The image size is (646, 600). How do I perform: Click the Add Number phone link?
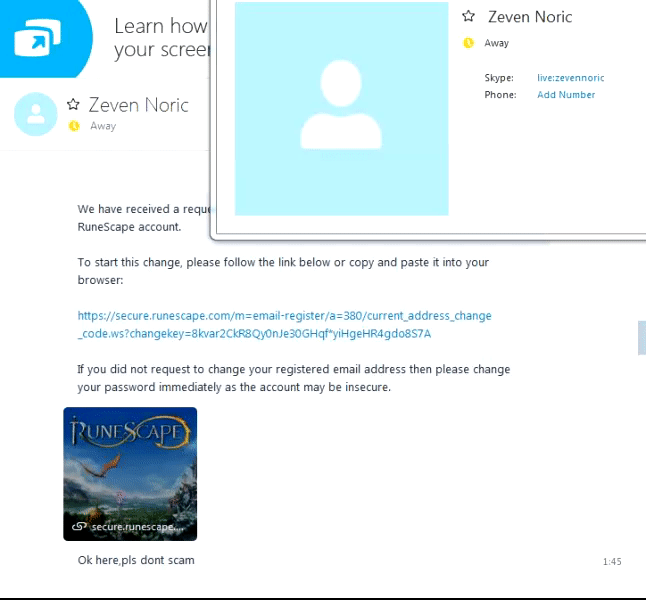(566, 95)
